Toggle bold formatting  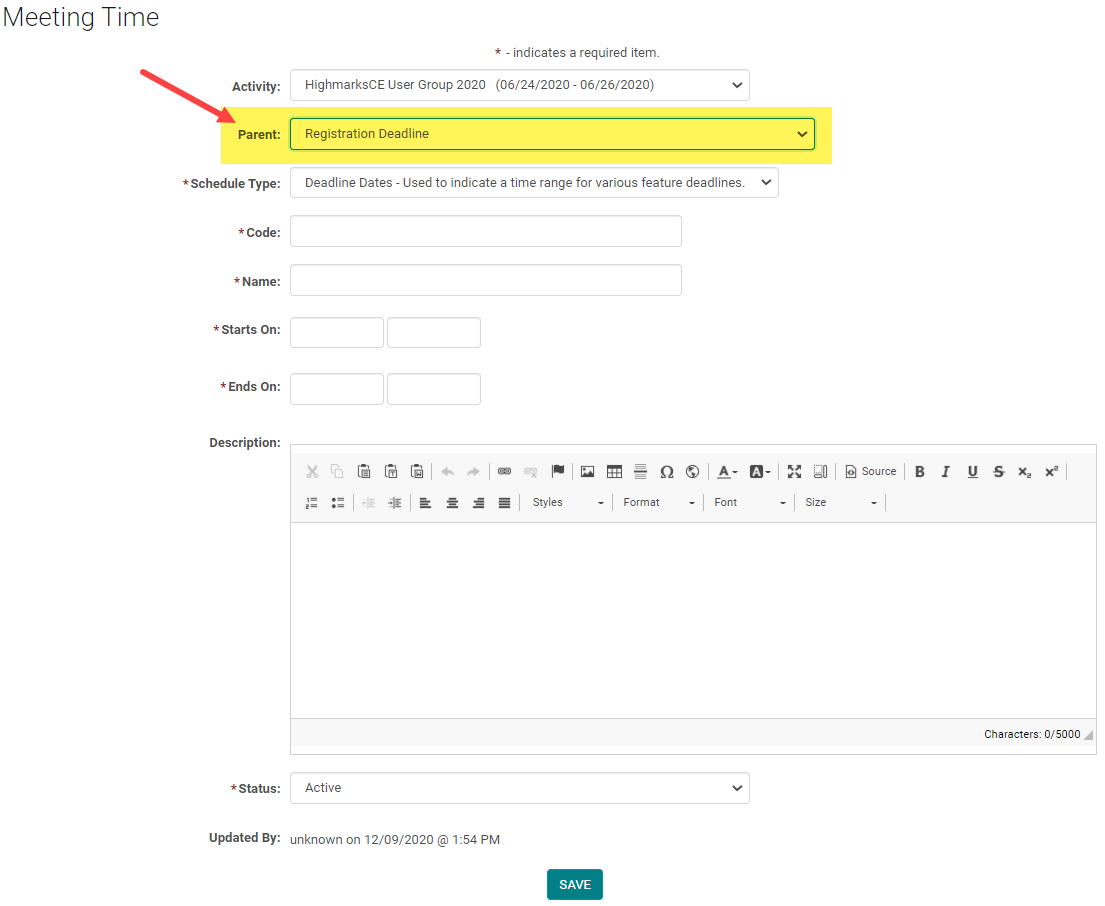920,472
